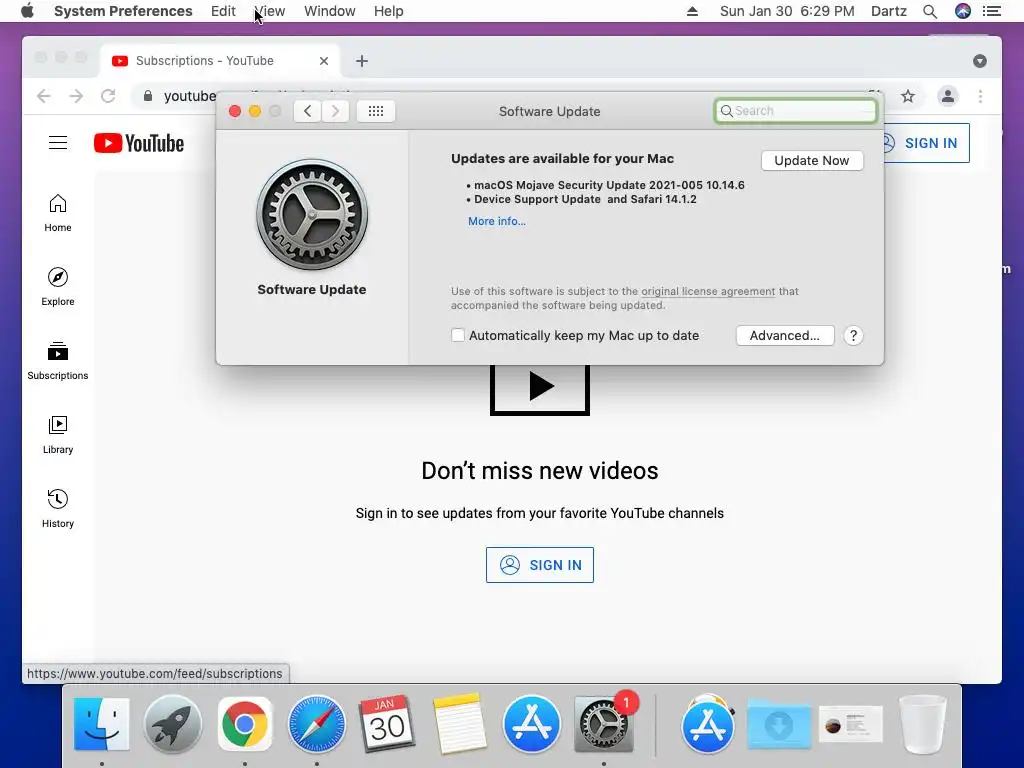Open the Dartz user menu
1024x768 pixels.
point(889,11)
